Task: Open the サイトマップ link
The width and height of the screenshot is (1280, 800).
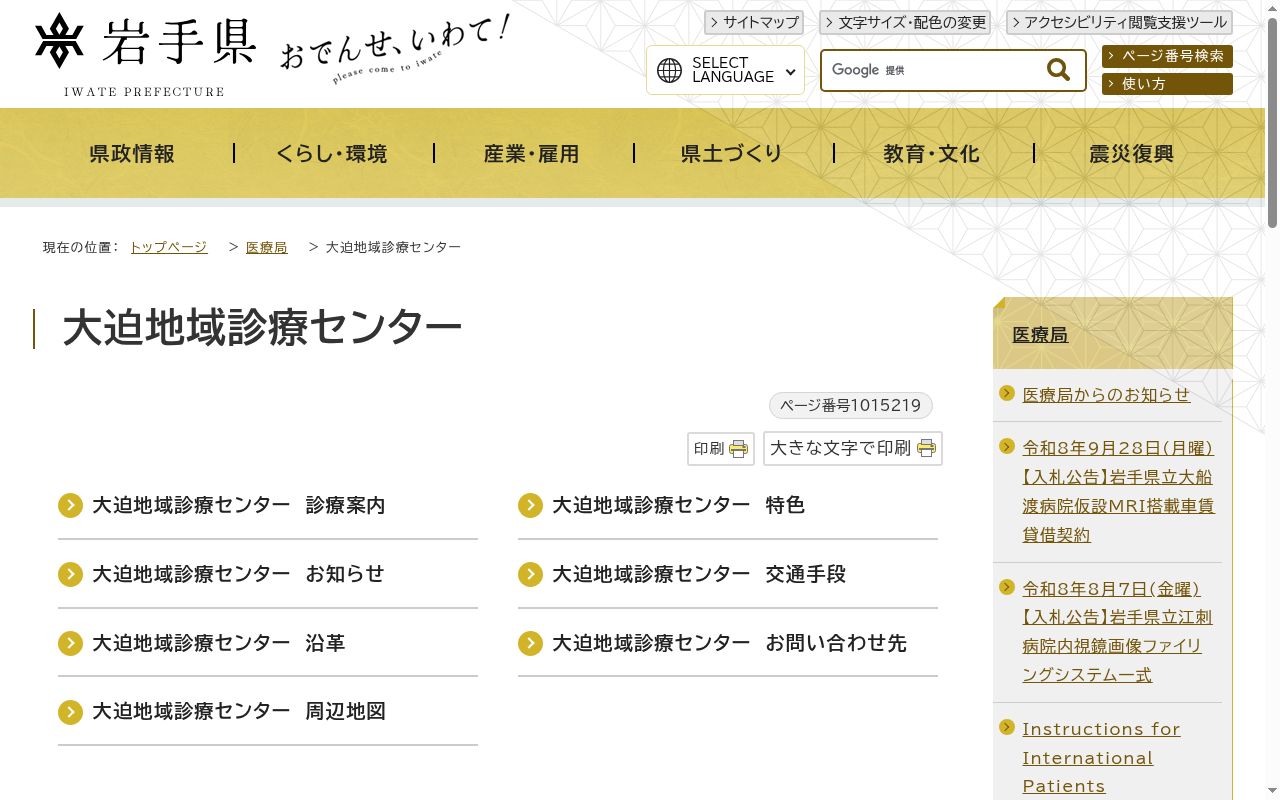Action: (x=754, y=22)
